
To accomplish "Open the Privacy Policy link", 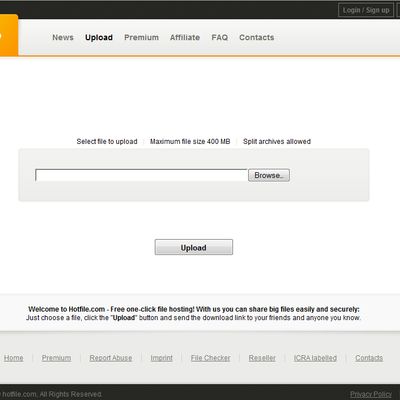I will click(x=371, y=395).
